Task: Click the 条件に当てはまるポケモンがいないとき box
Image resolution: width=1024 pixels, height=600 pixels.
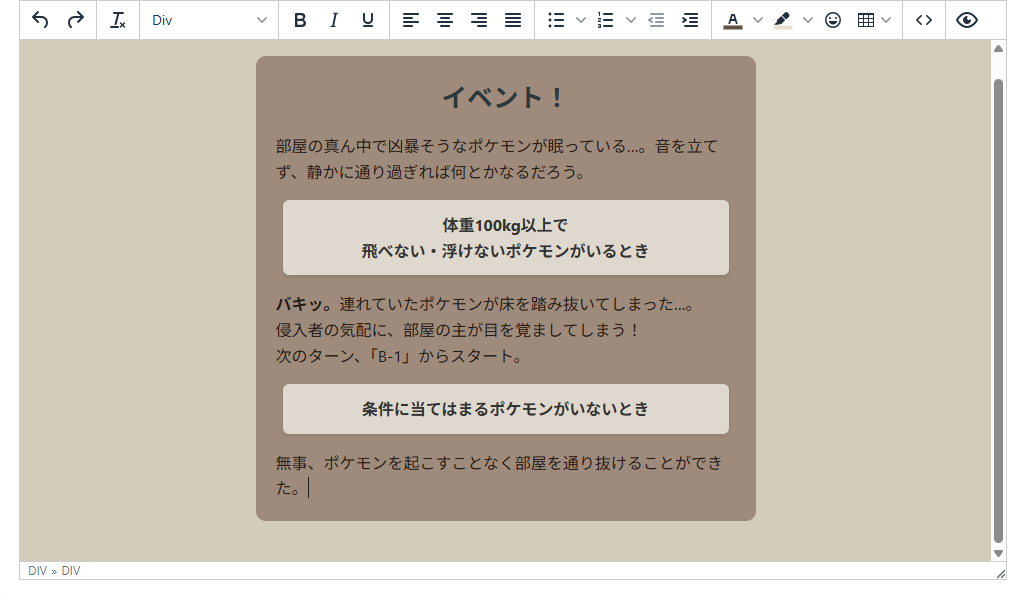Action: click(505, 409)
